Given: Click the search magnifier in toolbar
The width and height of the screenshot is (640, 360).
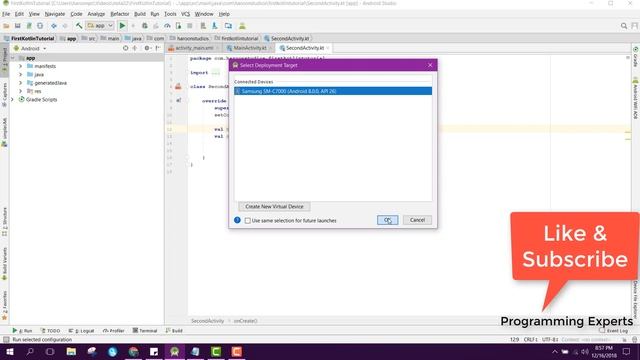Looking at the screenshot, I should point(624,26).
